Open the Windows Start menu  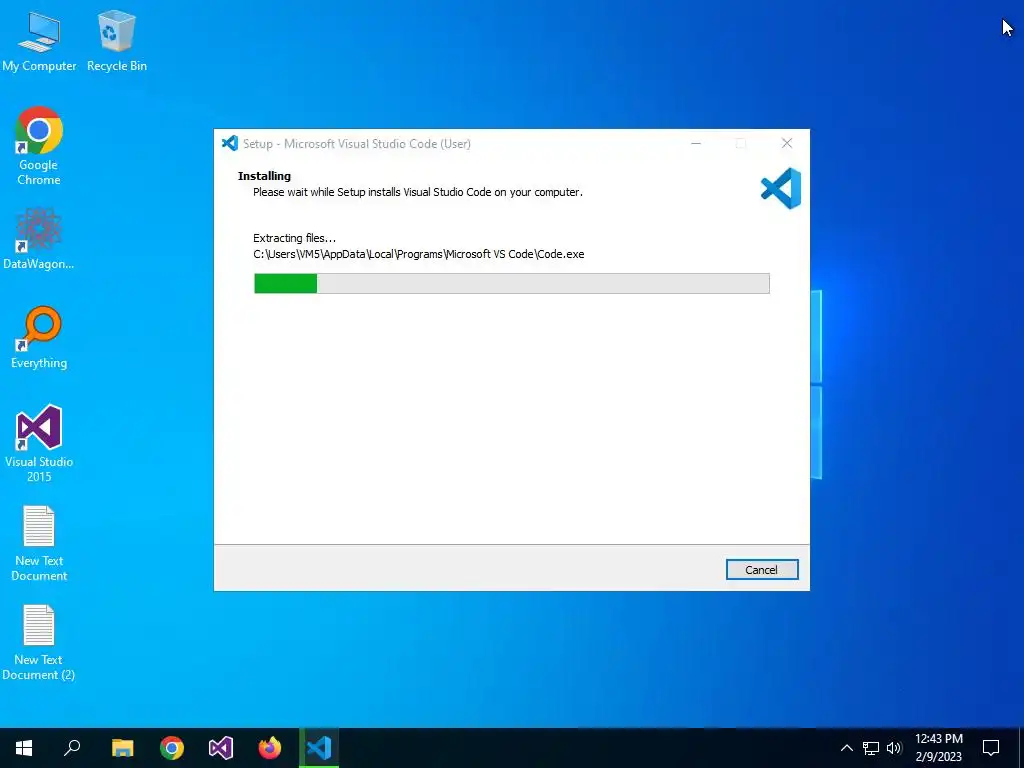[x=24, y=748]
